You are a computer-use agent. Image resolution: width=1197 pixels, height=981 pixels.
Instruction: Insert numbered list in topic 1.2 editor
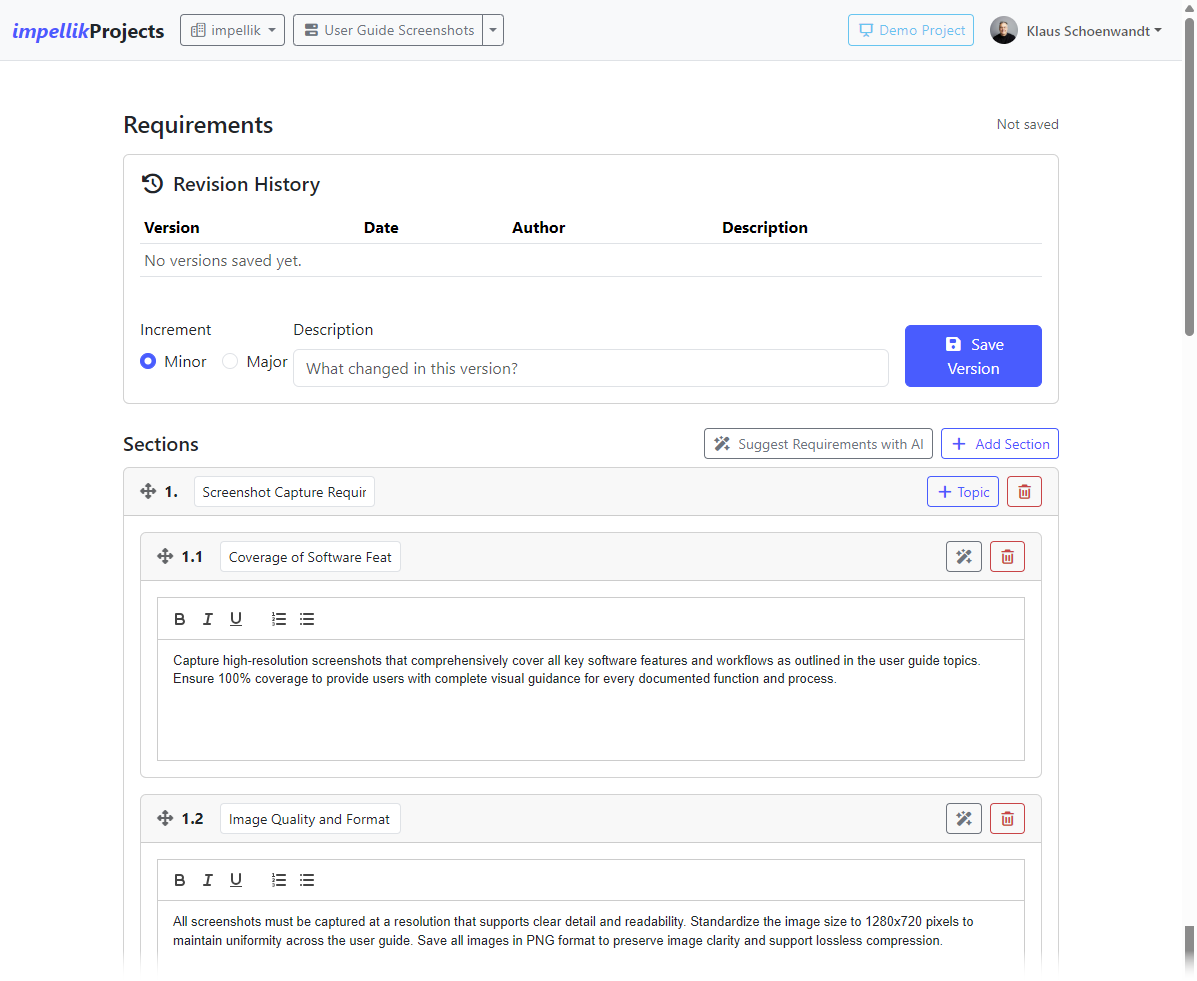tap(279, 880)
